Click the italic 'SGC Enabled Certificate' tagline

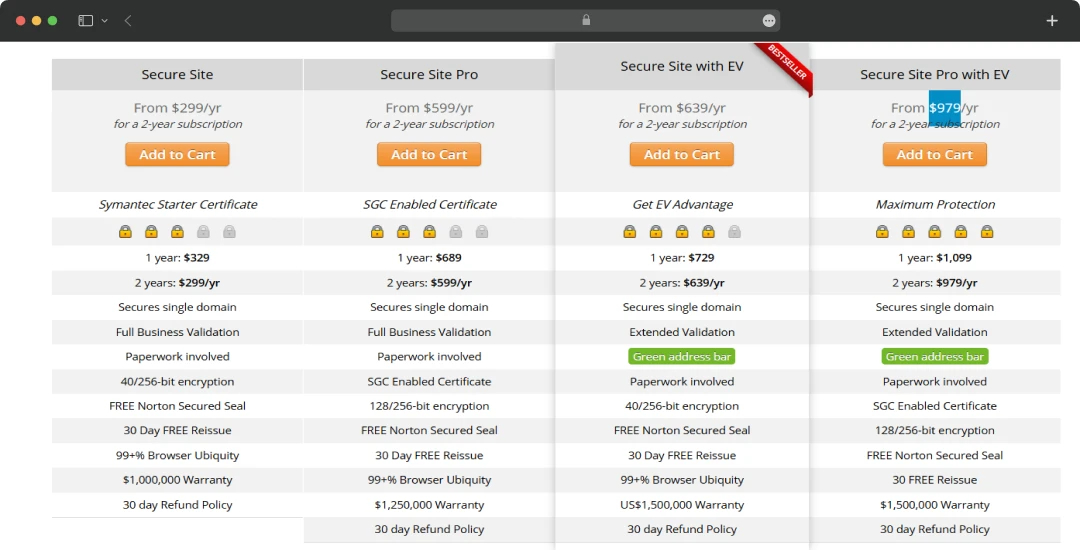point(430,204)
